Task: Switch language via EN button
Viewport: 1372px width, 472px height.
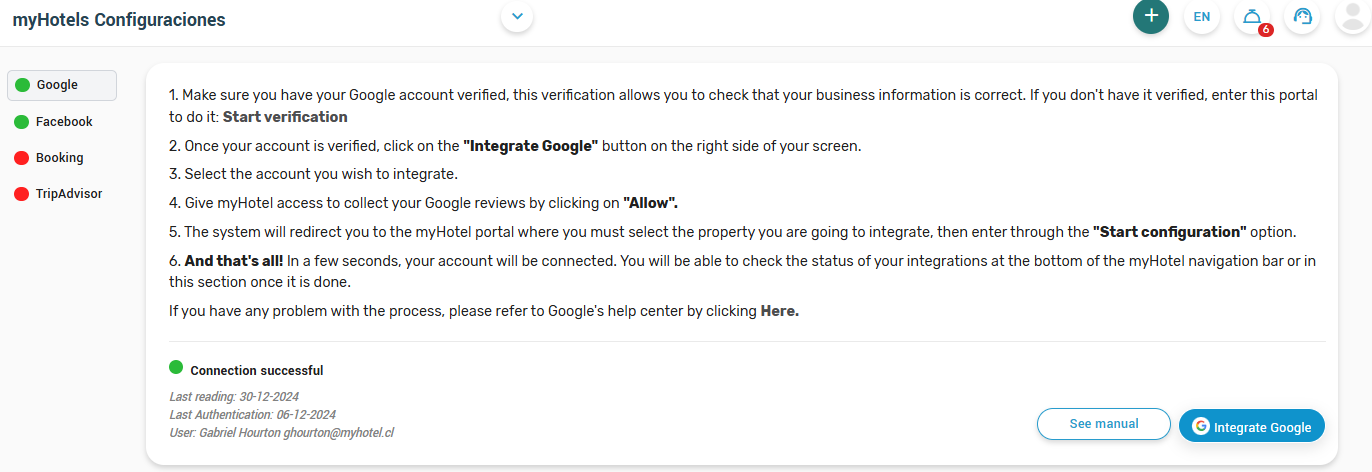Action: 1201,16
